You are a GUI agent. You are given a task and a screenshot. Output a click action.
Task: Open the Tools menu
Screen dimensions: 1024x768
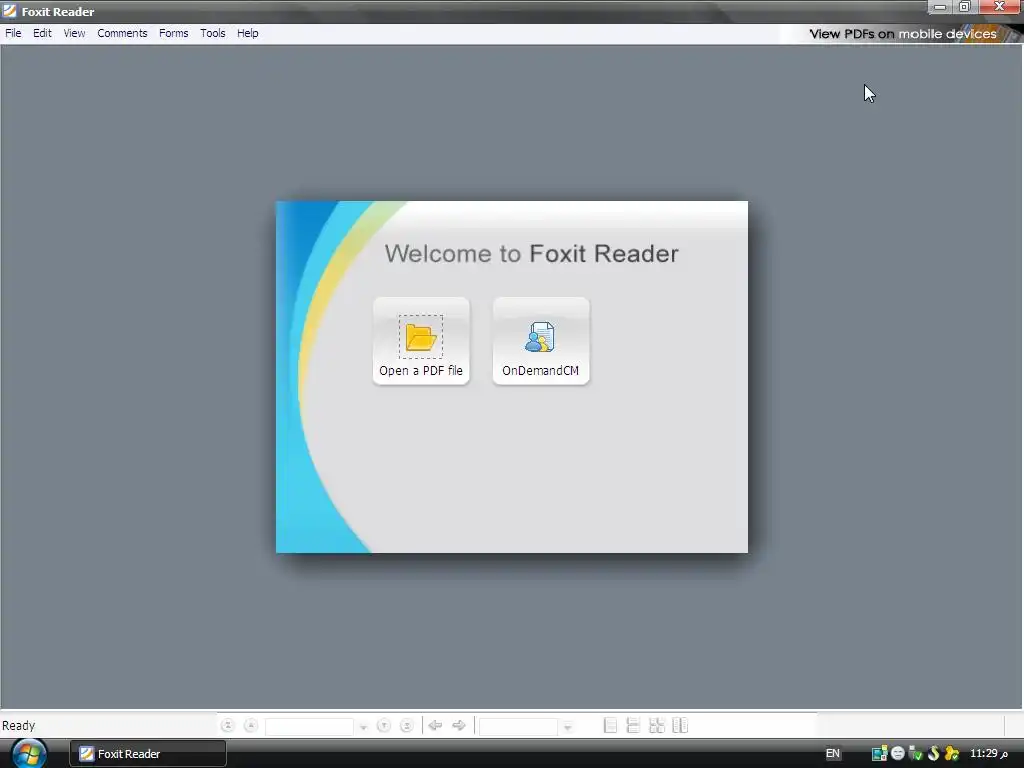[x=212, y=33]
